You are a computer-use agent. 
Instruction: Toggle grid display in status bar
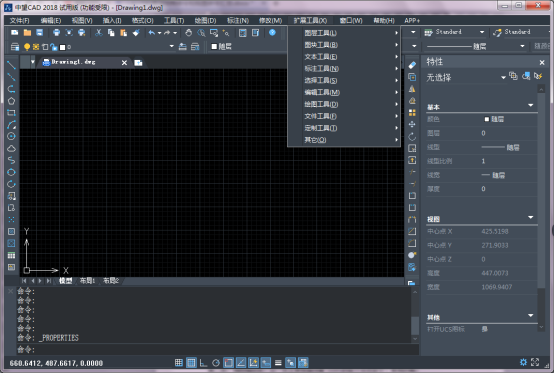tap(191, 363)
